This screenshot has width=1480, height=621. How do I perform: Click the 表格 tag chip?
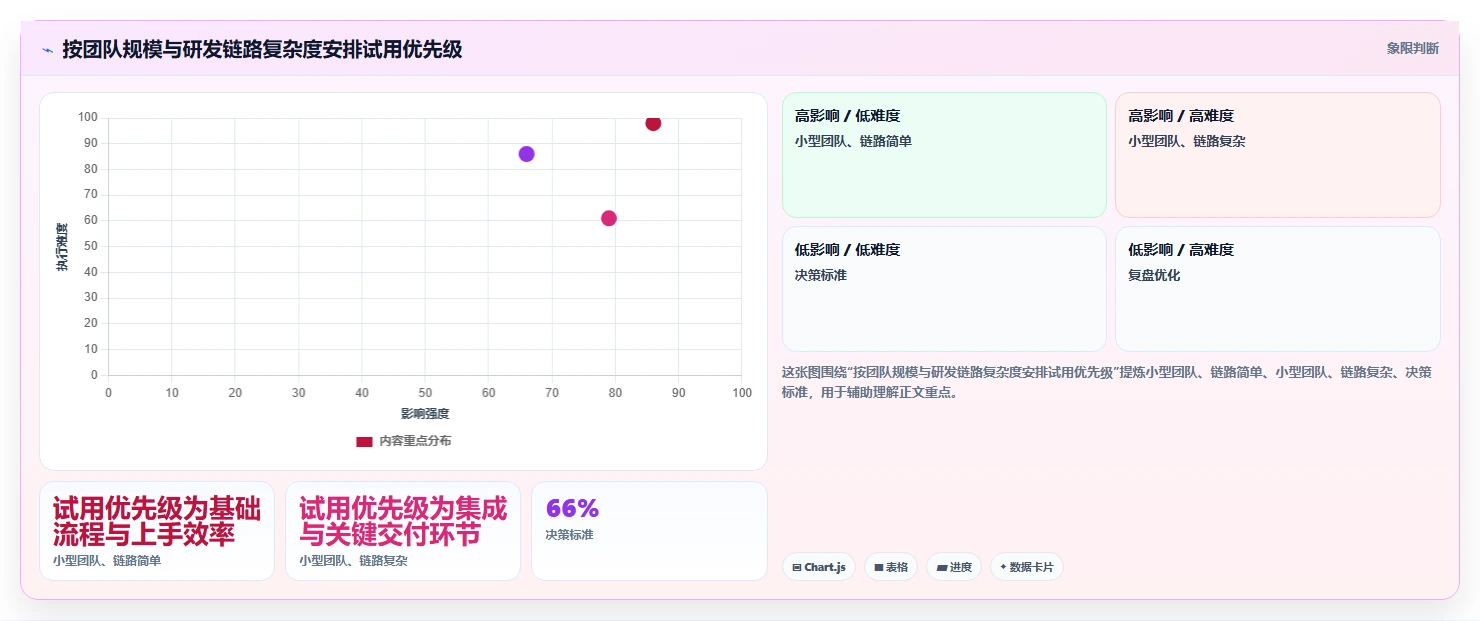click(x=891, y=567)
